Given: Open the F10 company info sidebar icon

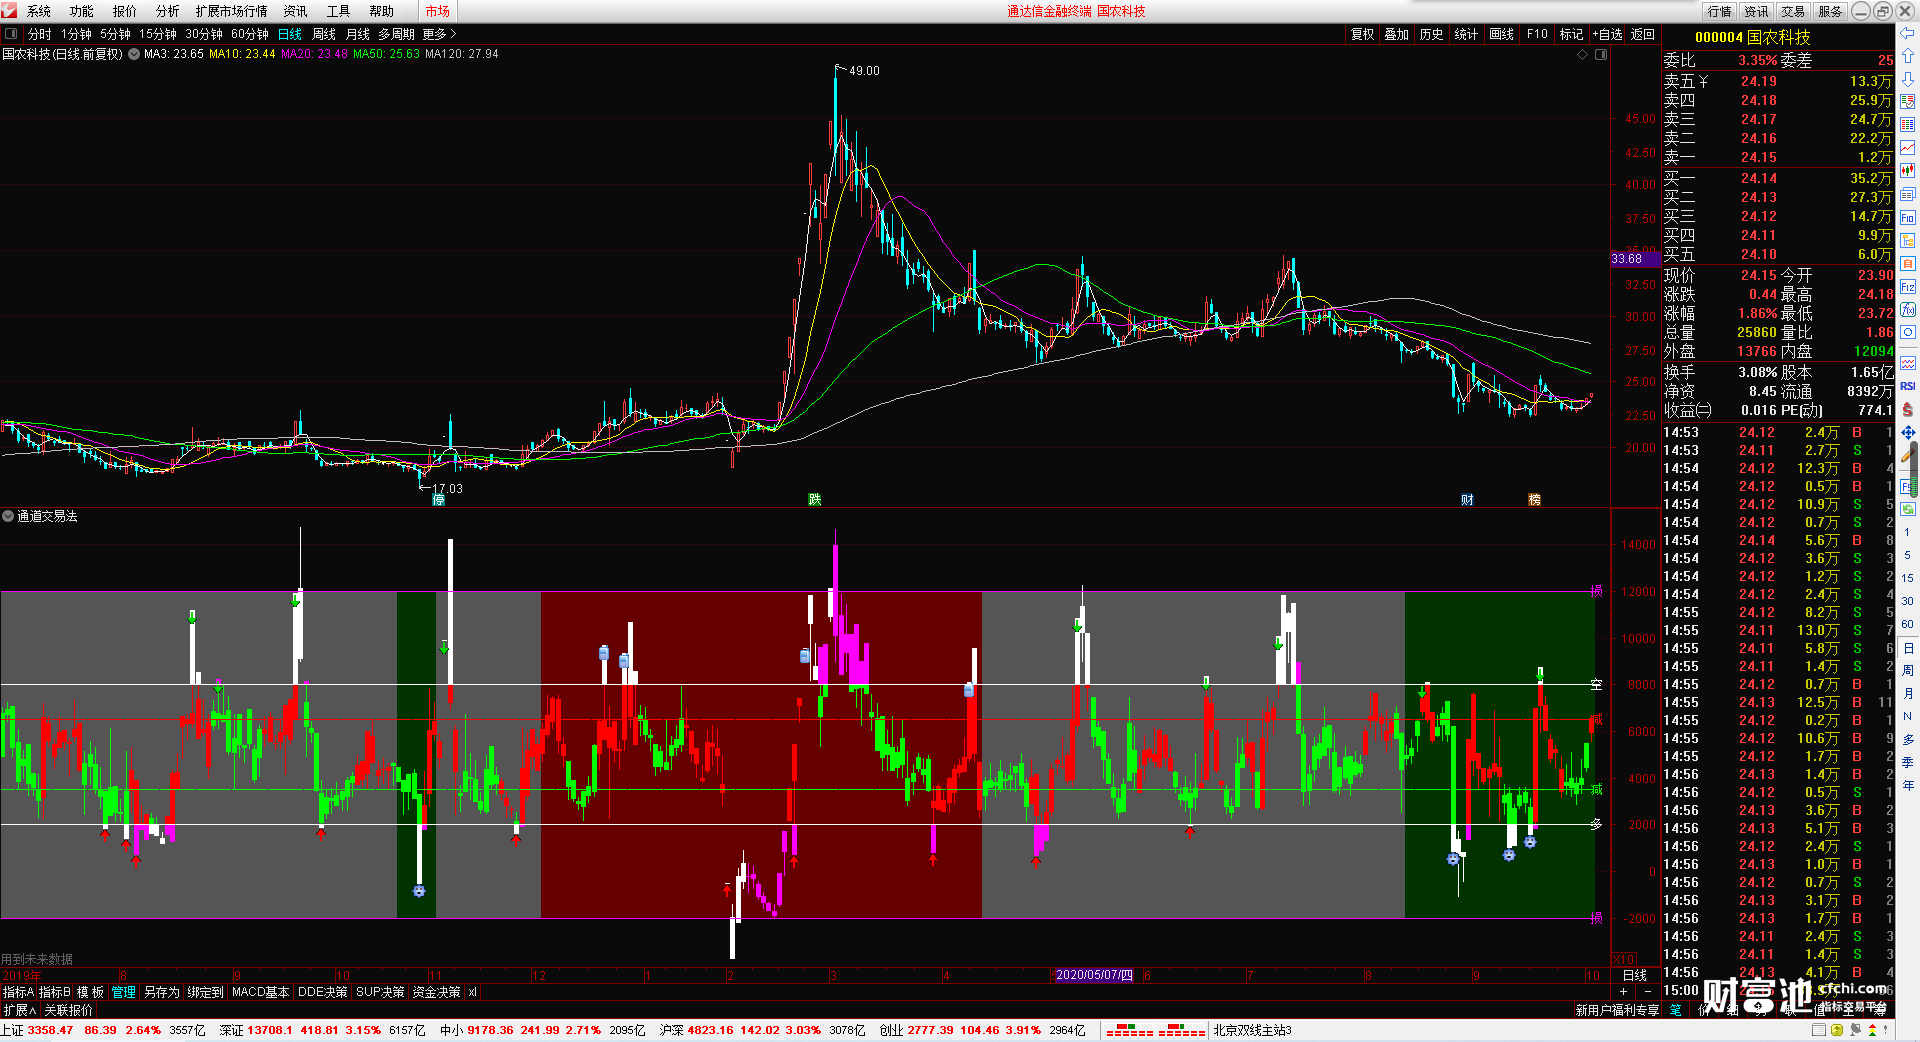Looking at the screenshot, I should pos(1908,217).
